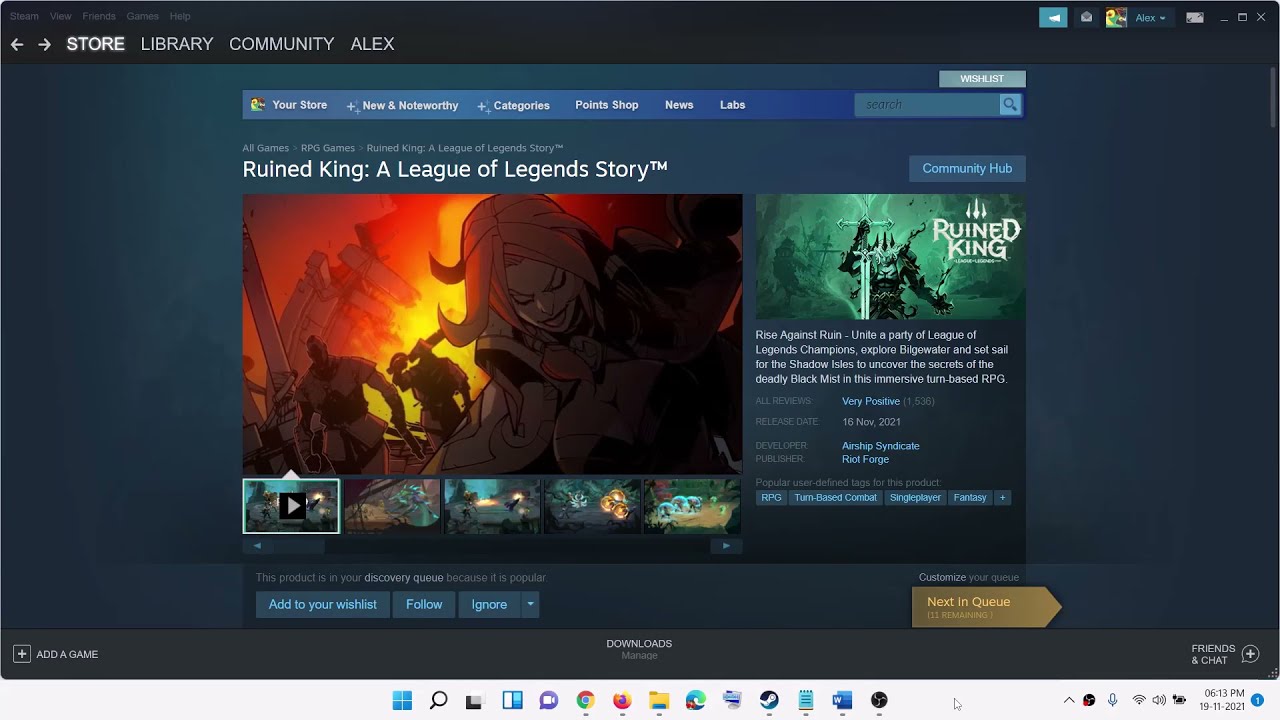Click the search magnifier button
The height and width of the screenshot is (720, 1280).
(x=1010, y=104)
